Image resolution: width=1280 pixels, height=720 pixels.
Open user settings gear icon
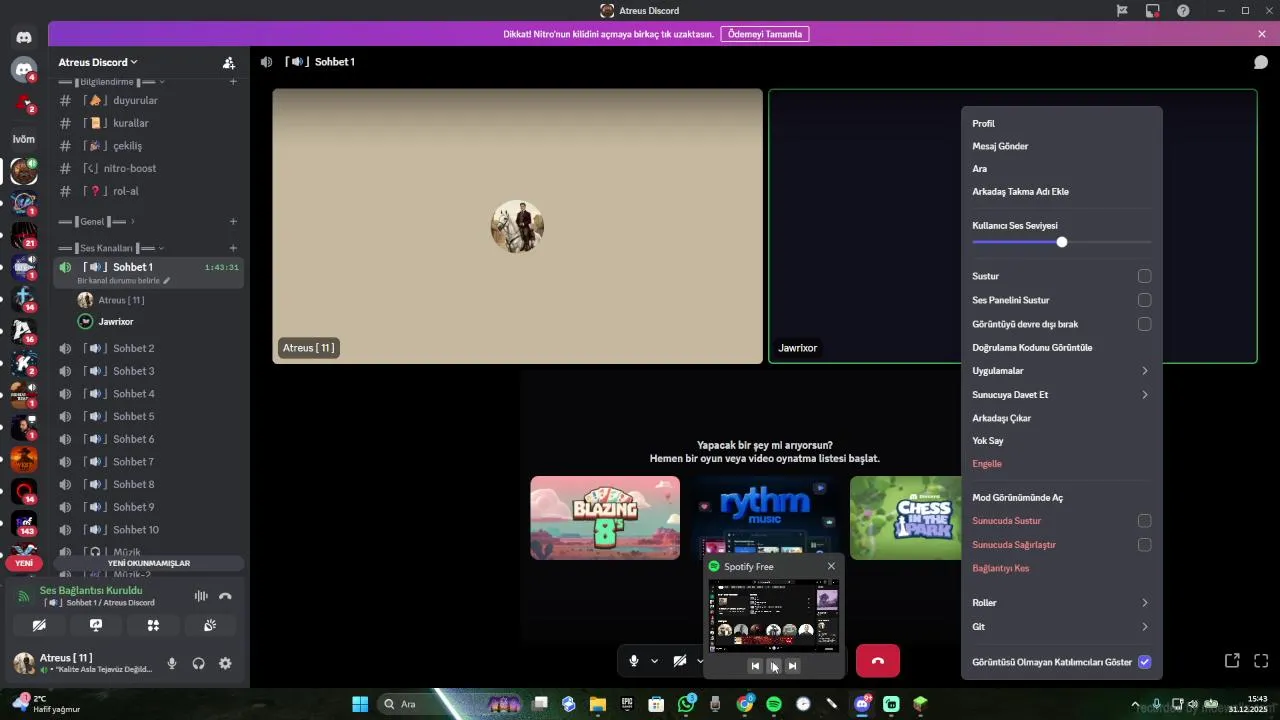point(225,663)
